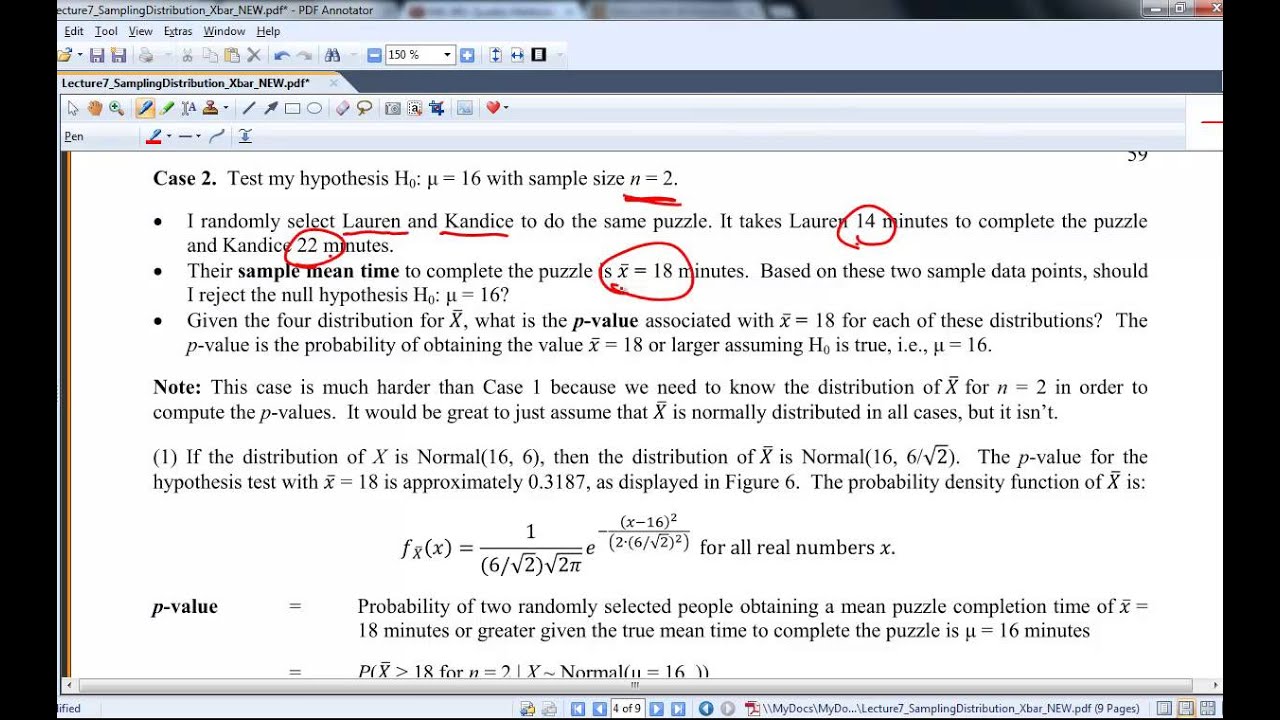This screenshot has height=720, width=1280.
Task: Open the Stamp tool dropdown arrow
Action: click(x=226, y=108)
